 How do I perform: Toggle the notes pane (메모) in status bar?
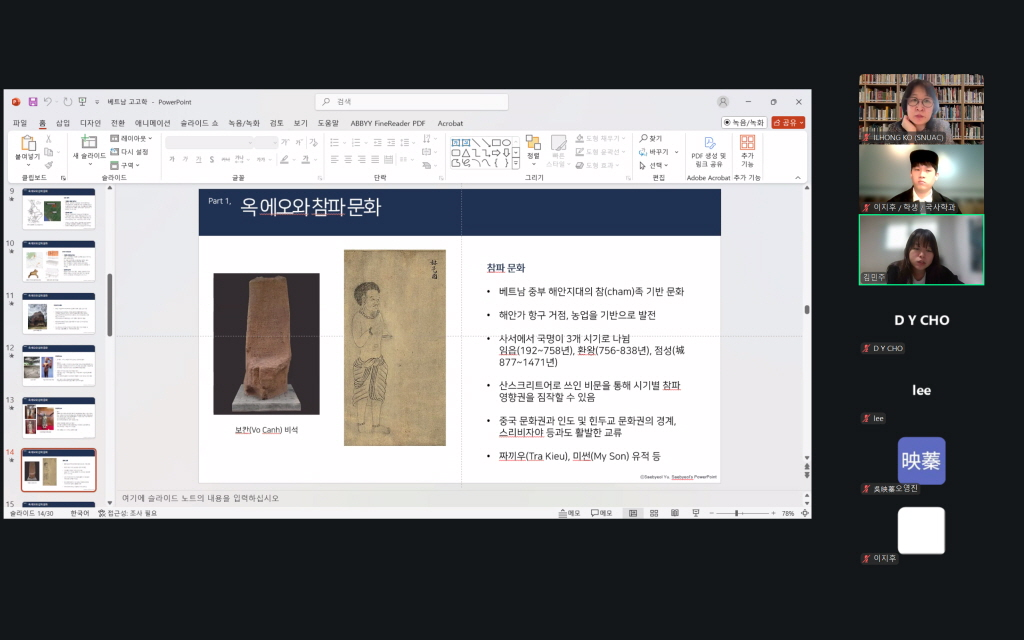pyautogui.click(x=569, y=513)
